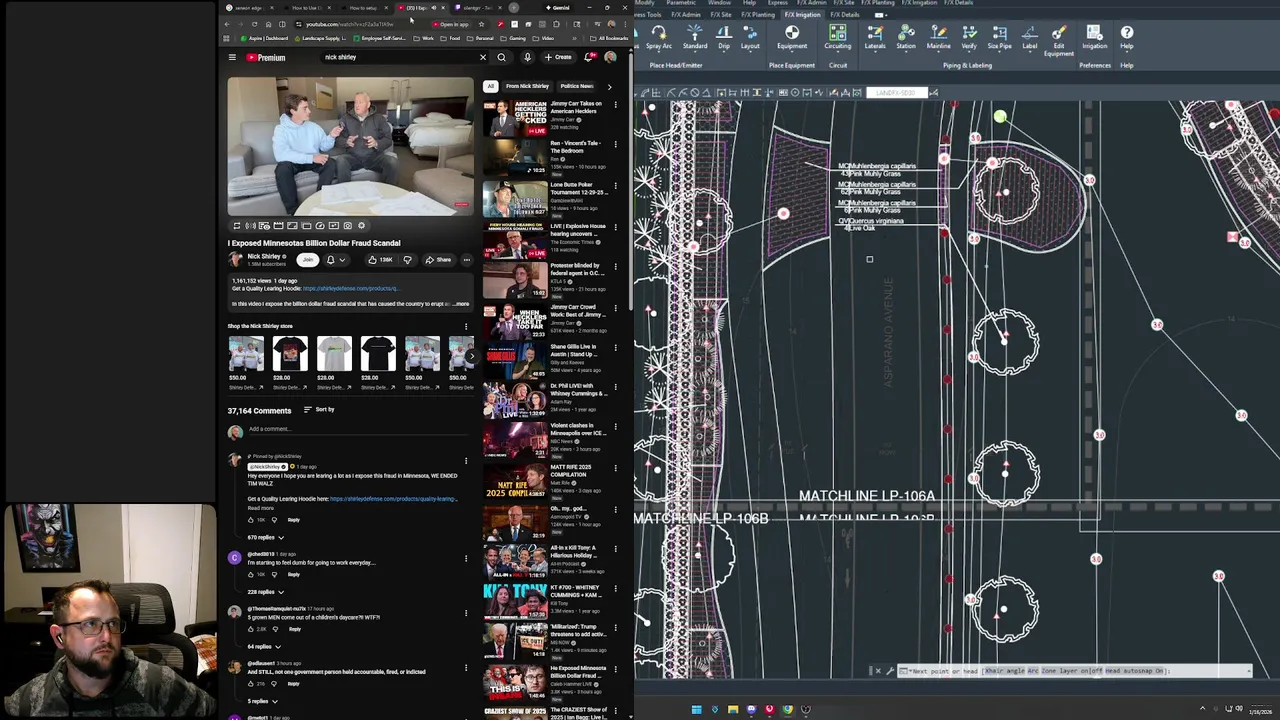Share the video using the Share button
The image size is (1280, 720).
[438, 260]
